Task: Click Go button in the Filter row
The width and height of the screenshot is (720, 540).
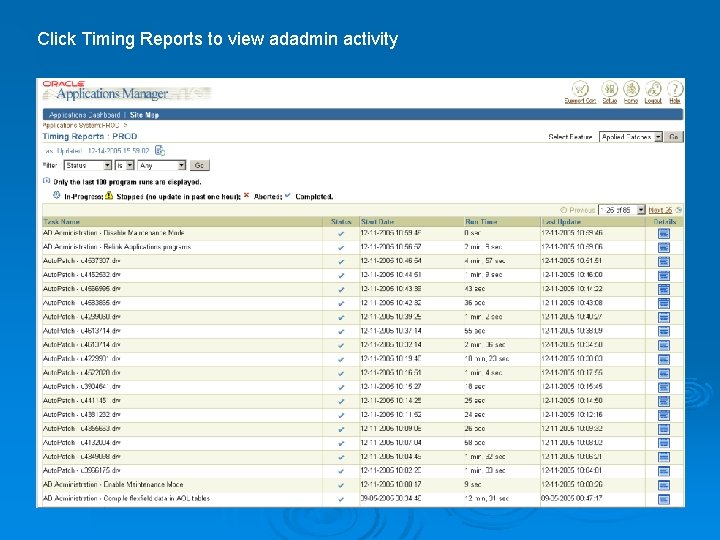Action: (199, 165)
